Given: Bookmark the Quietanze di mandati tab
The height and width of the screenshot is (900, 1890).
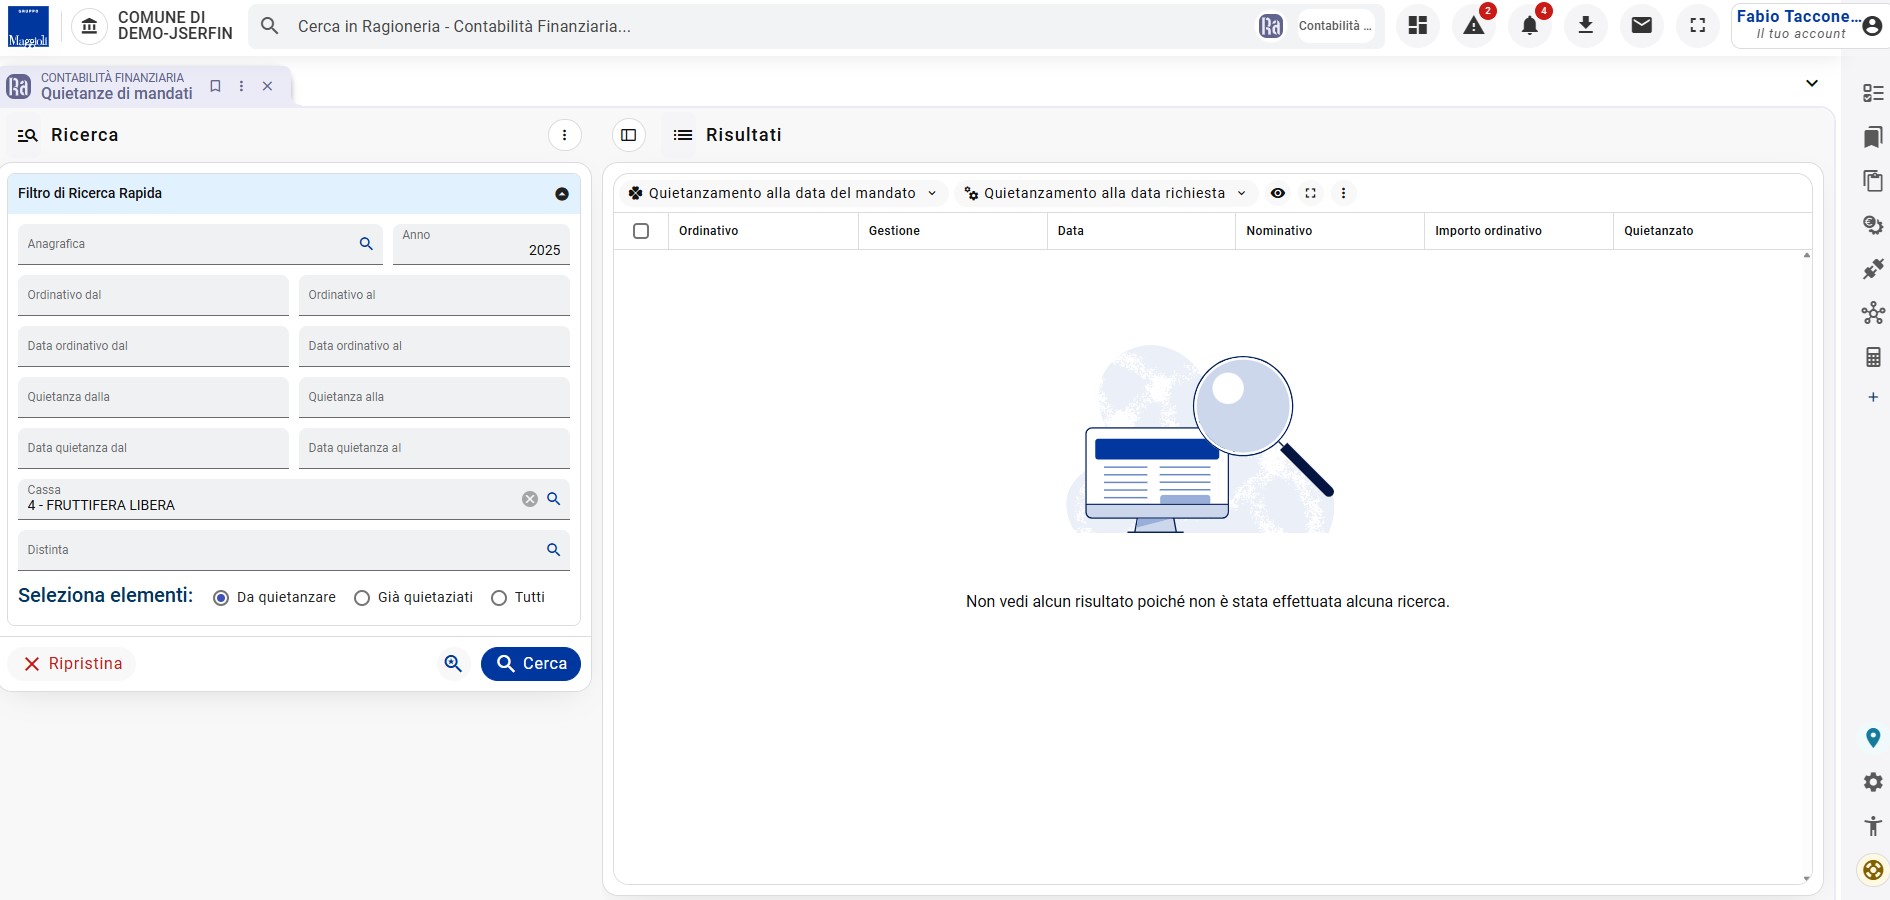Looking at the screenshot, I should (215, 86).
